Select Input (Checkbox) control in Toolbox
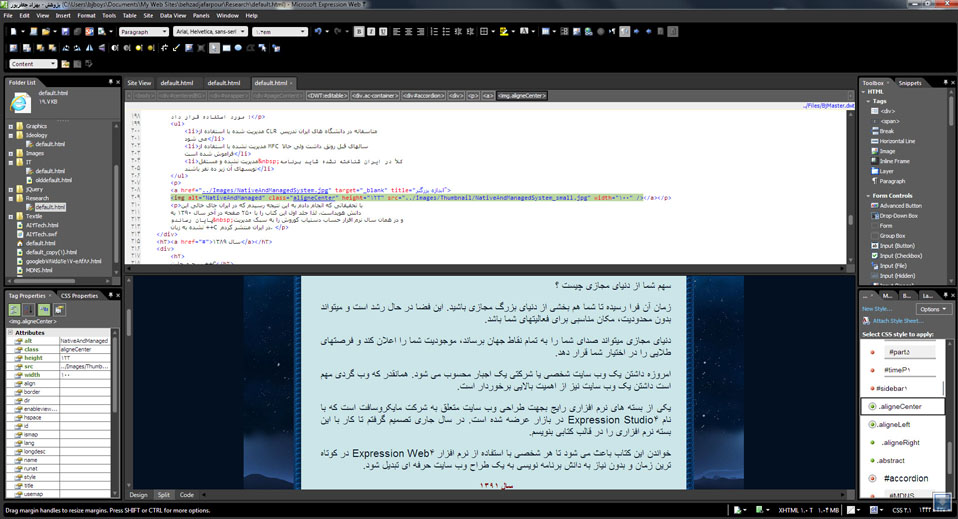This screenshot has width=958, height=519. tap(903, 255)
